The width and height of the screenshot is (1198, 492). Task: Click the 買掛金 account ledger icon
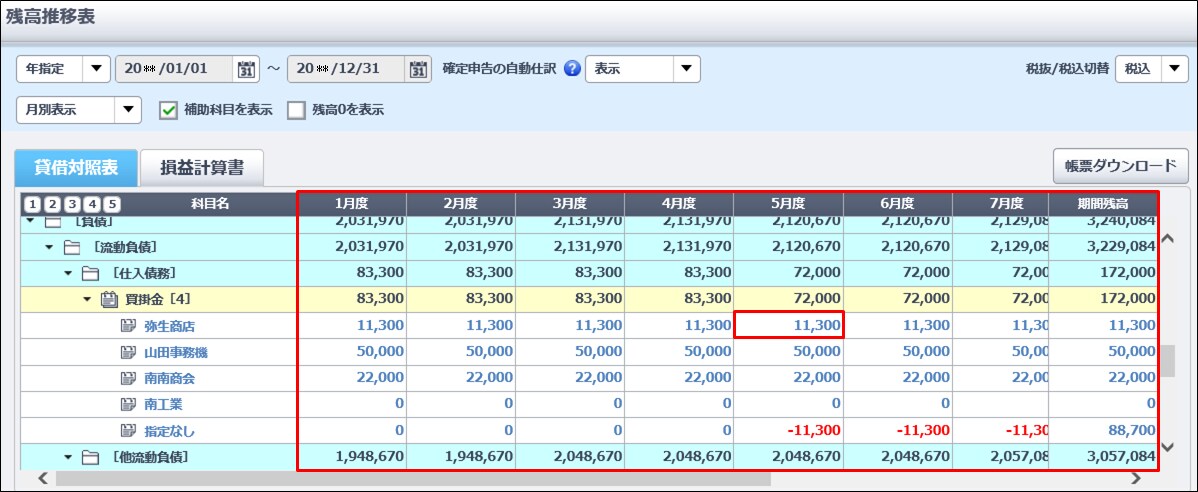coord(110,299)
